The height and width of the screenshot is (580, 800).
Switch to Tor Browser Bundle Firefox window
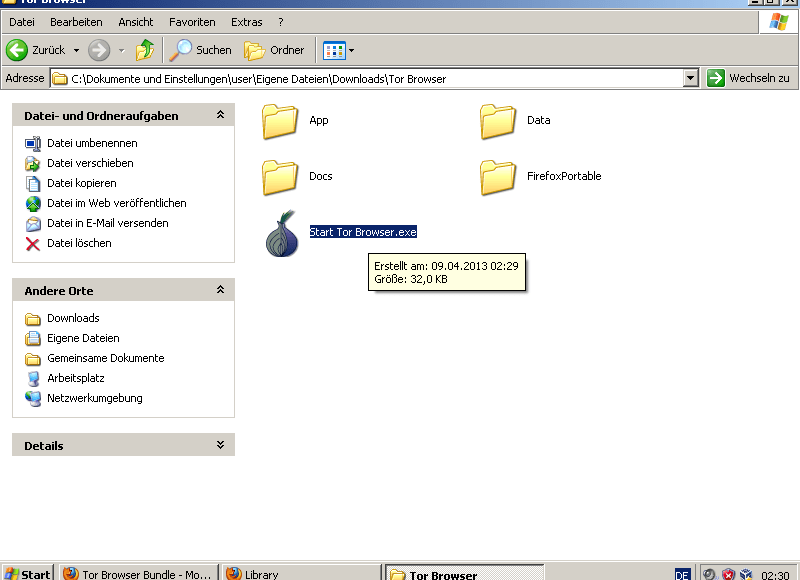(x=139, y=573)
